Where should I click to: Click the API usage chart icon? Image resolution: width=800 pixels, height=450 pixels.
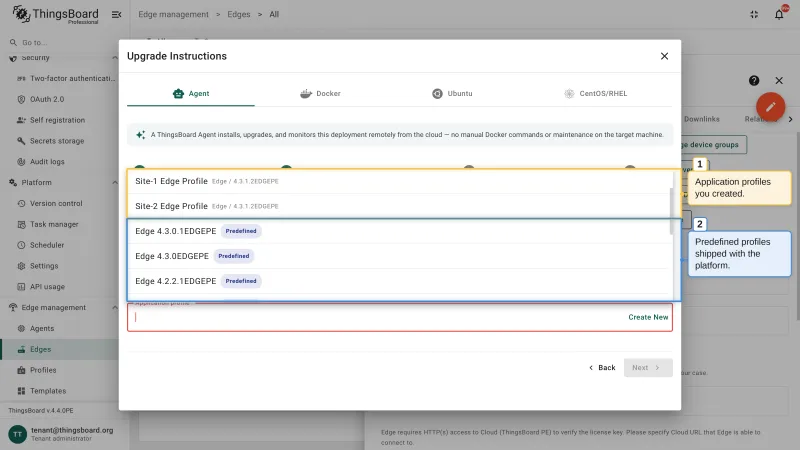click(x=21, y=287)
